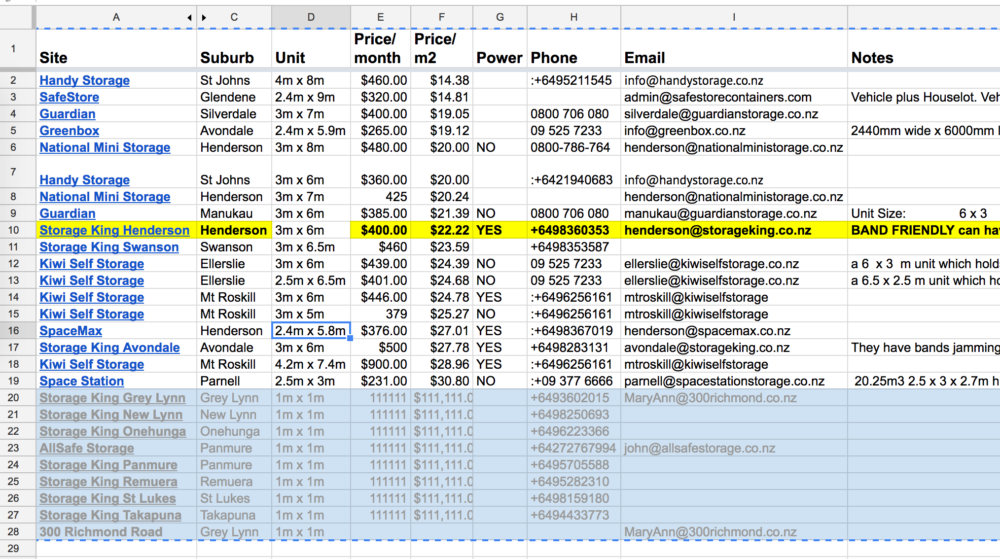The width and height of the screenshot is (1000, 559).
Task: Open the Storage King Henderson link
Action: pos(114,230)
